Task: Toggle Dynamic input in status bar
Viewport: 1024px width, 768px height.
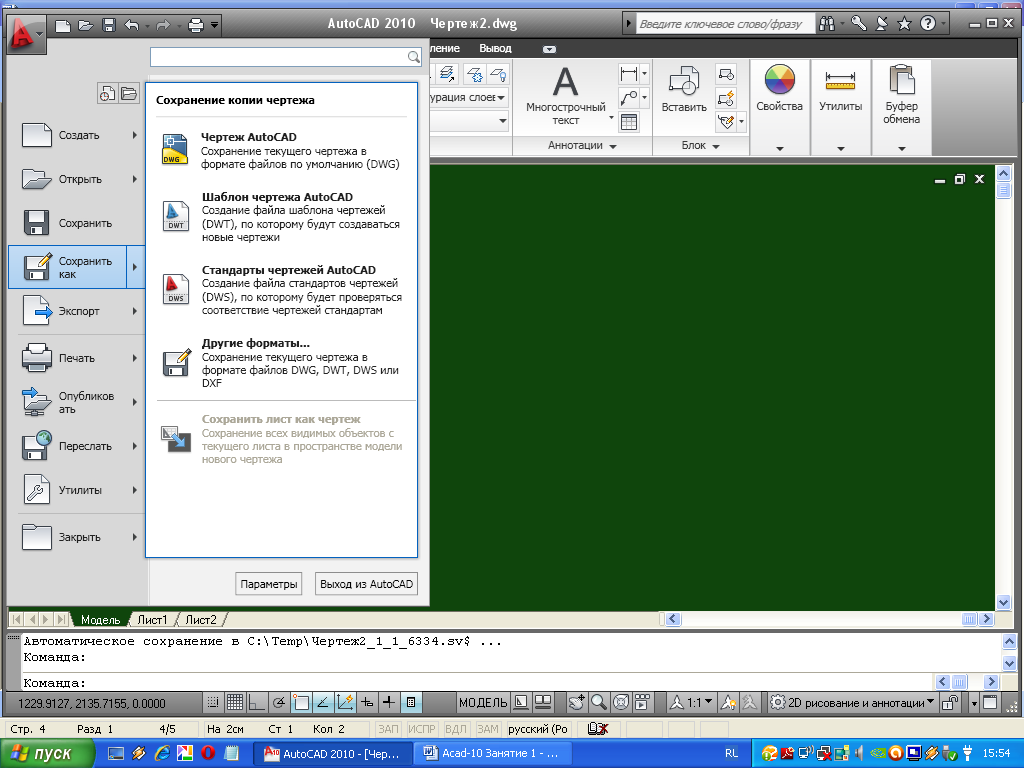Action: click(x=367, y=703)
